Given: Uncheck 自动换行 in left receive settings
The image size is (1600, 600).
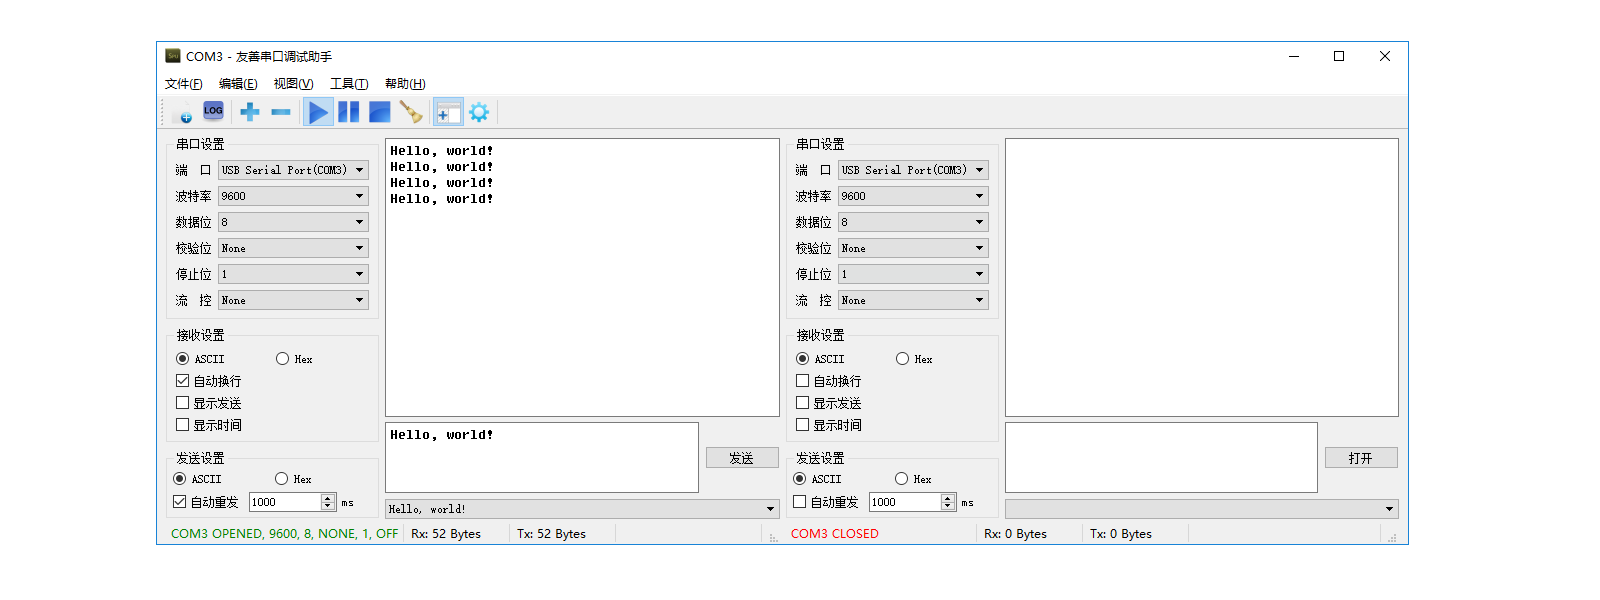Looking at the screenshot, I should pyautogui.click(x=183, y=381).
